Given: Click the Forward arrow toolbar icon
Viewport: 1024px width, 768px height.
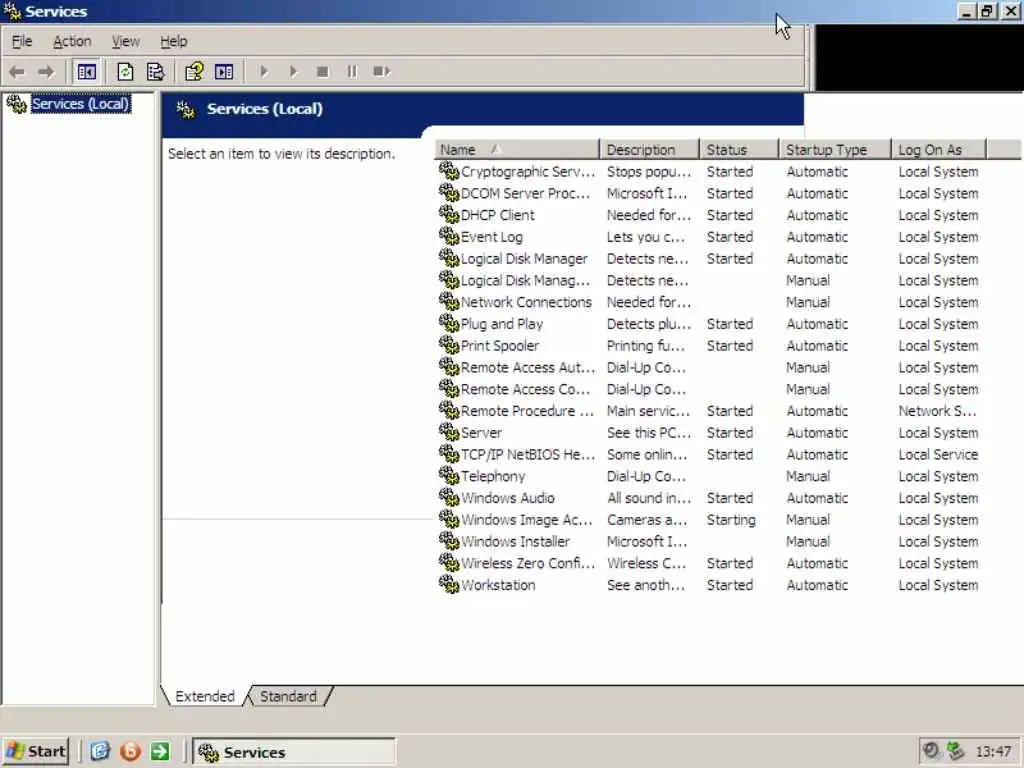Looking at the screenshot, I should coord(46,71).
